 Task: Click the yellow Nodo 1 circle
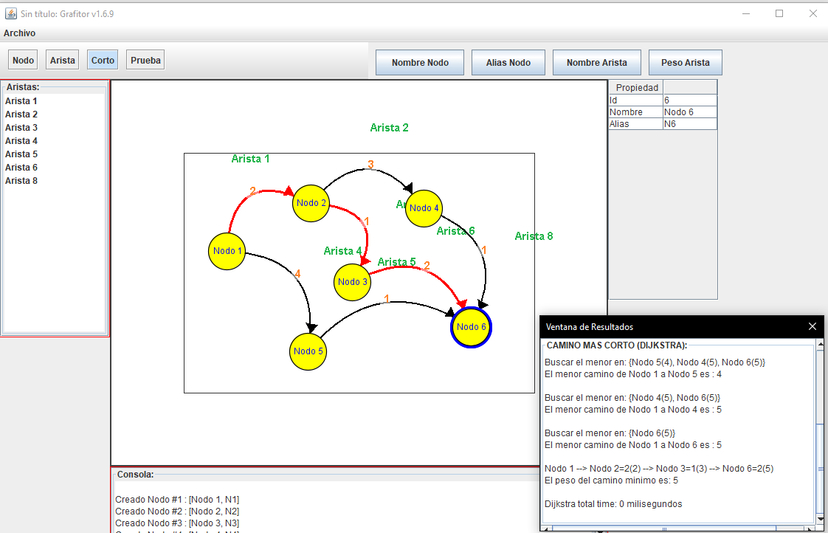tap(227, 251)
